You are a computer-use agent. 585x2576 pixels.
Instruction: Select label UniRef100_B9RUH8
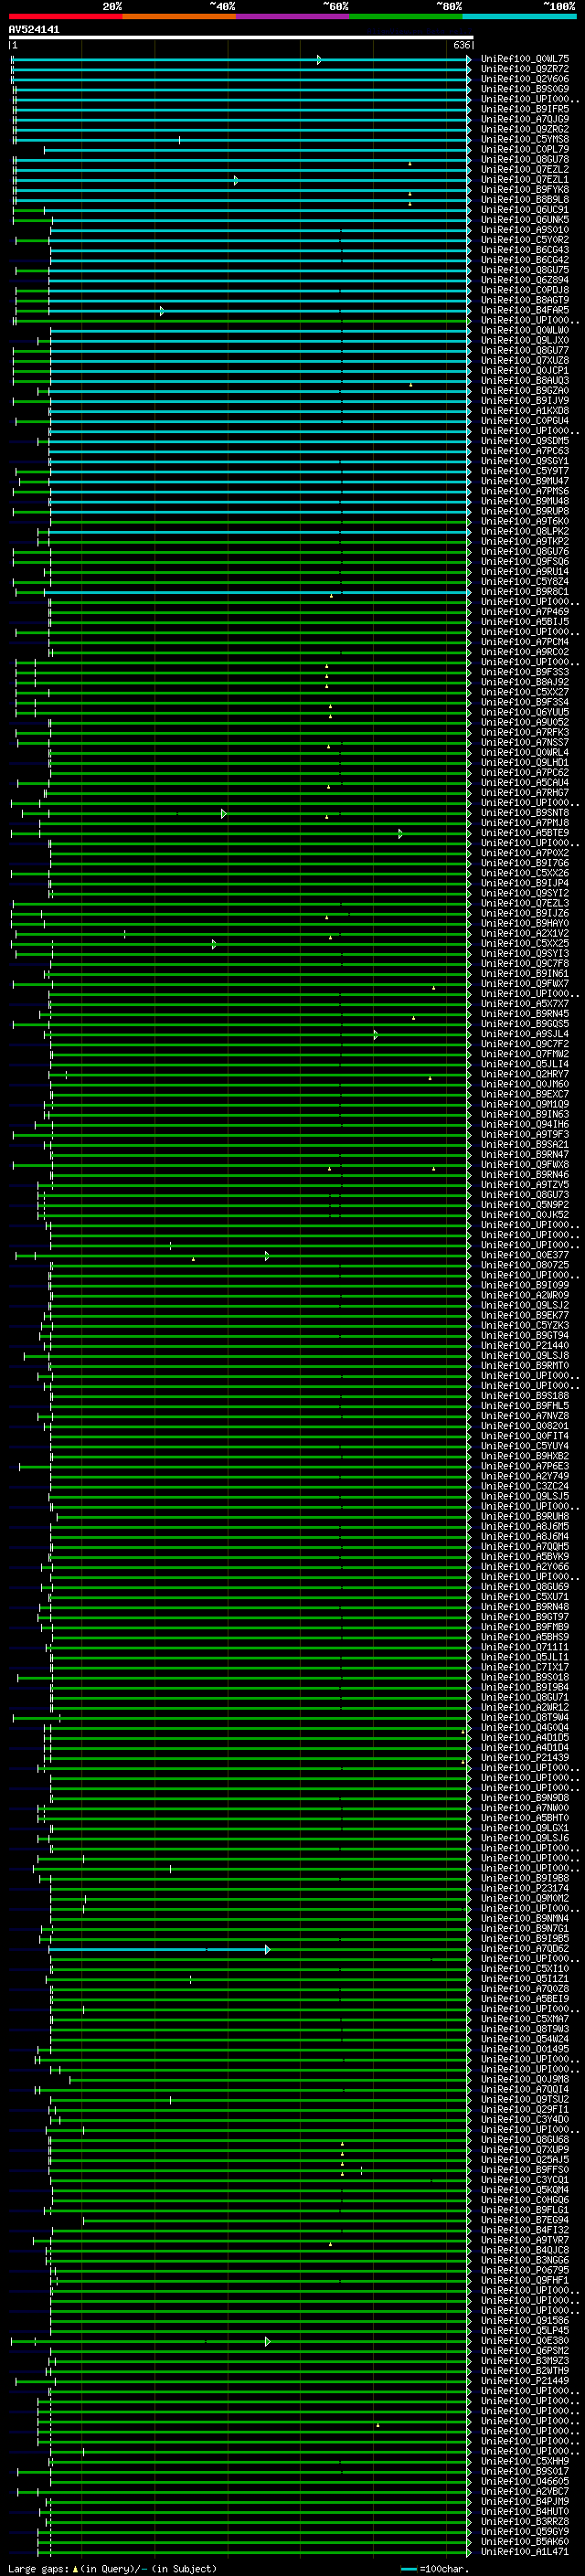[x=525, y=1516]
